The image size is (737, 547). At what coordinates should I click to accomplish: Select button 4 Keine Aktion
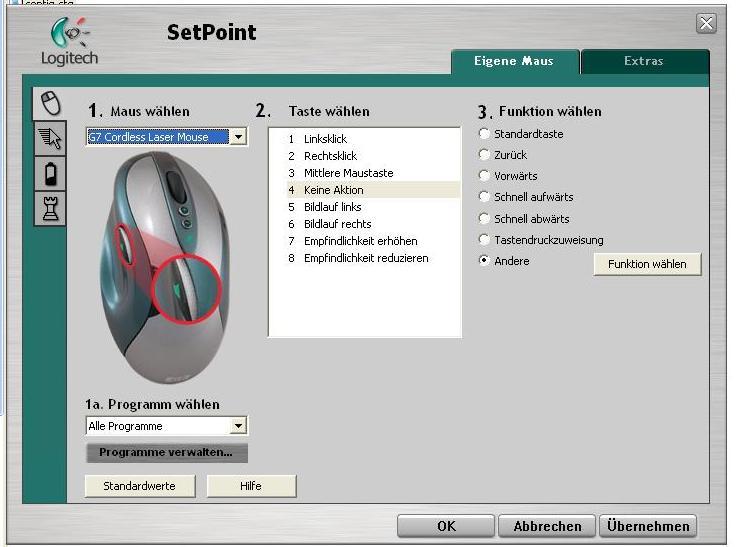point(373,190)
